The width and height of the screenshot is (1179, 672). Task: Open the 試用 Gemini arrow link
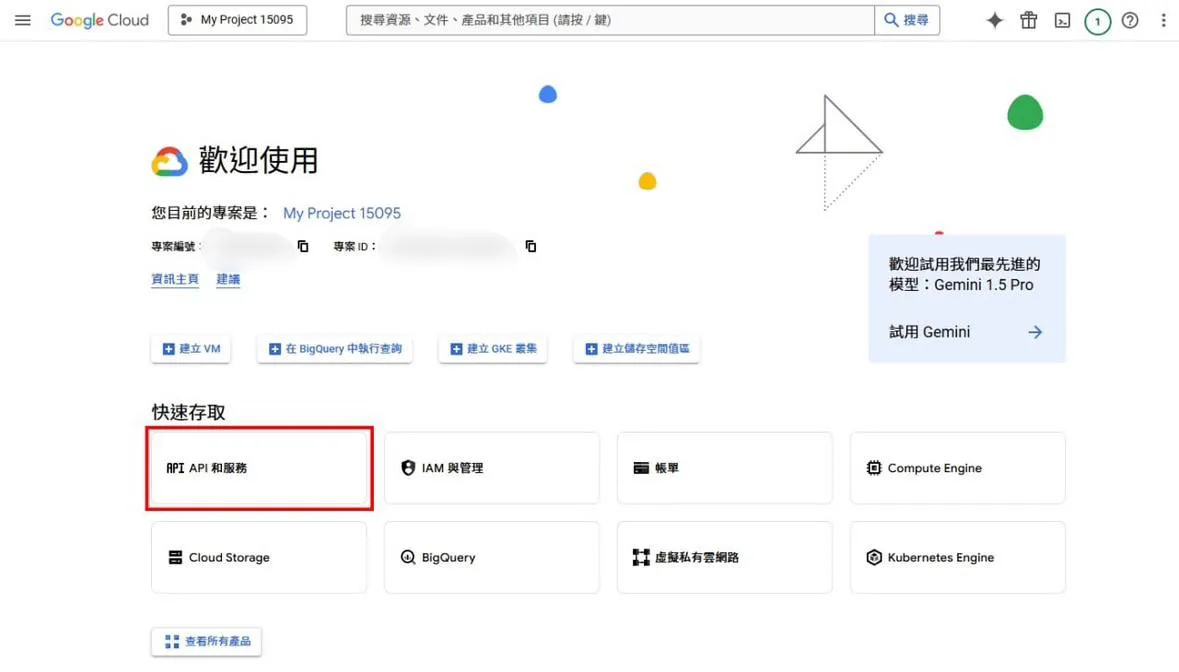pyautogui.click(x=966, y=332)
